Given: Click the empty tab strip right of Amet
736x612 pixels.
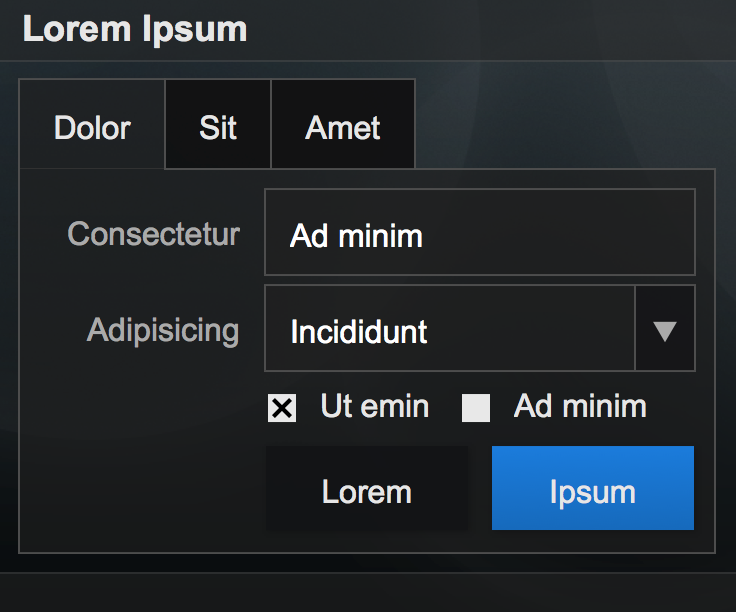Looking at the screenshot, I should point(560,125).
